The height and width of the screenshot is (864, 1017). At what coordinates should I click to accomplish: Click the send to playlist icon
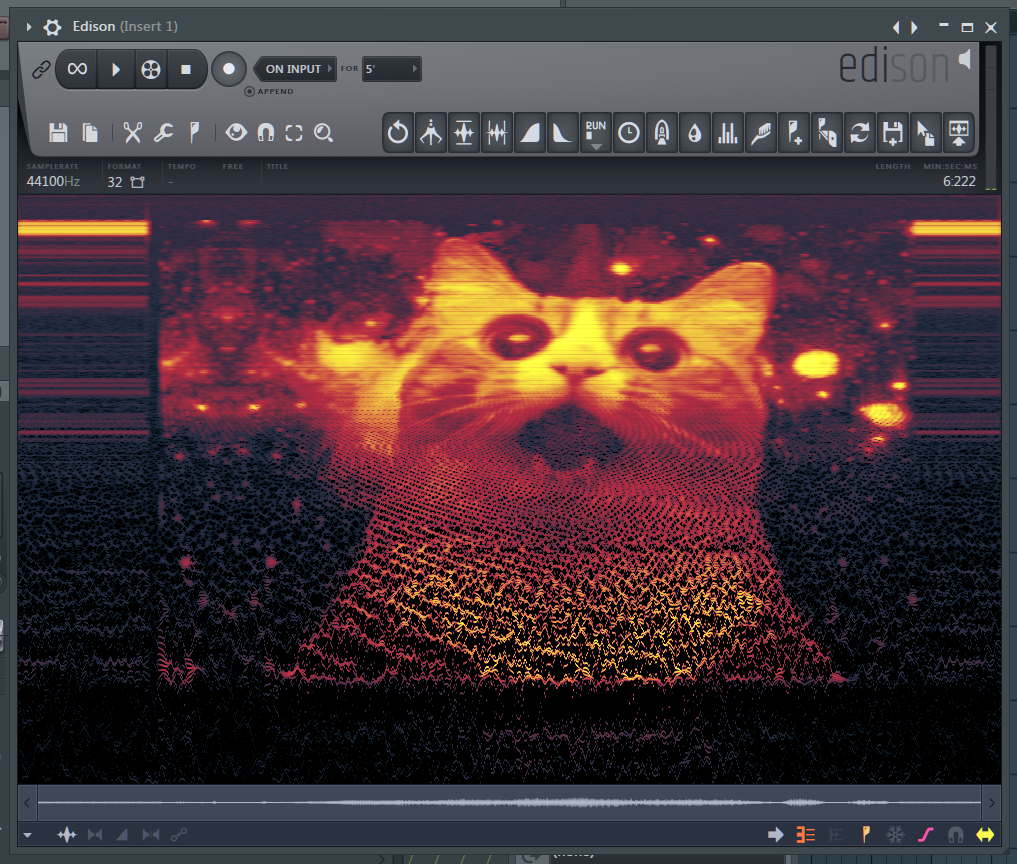click(959, 133)
